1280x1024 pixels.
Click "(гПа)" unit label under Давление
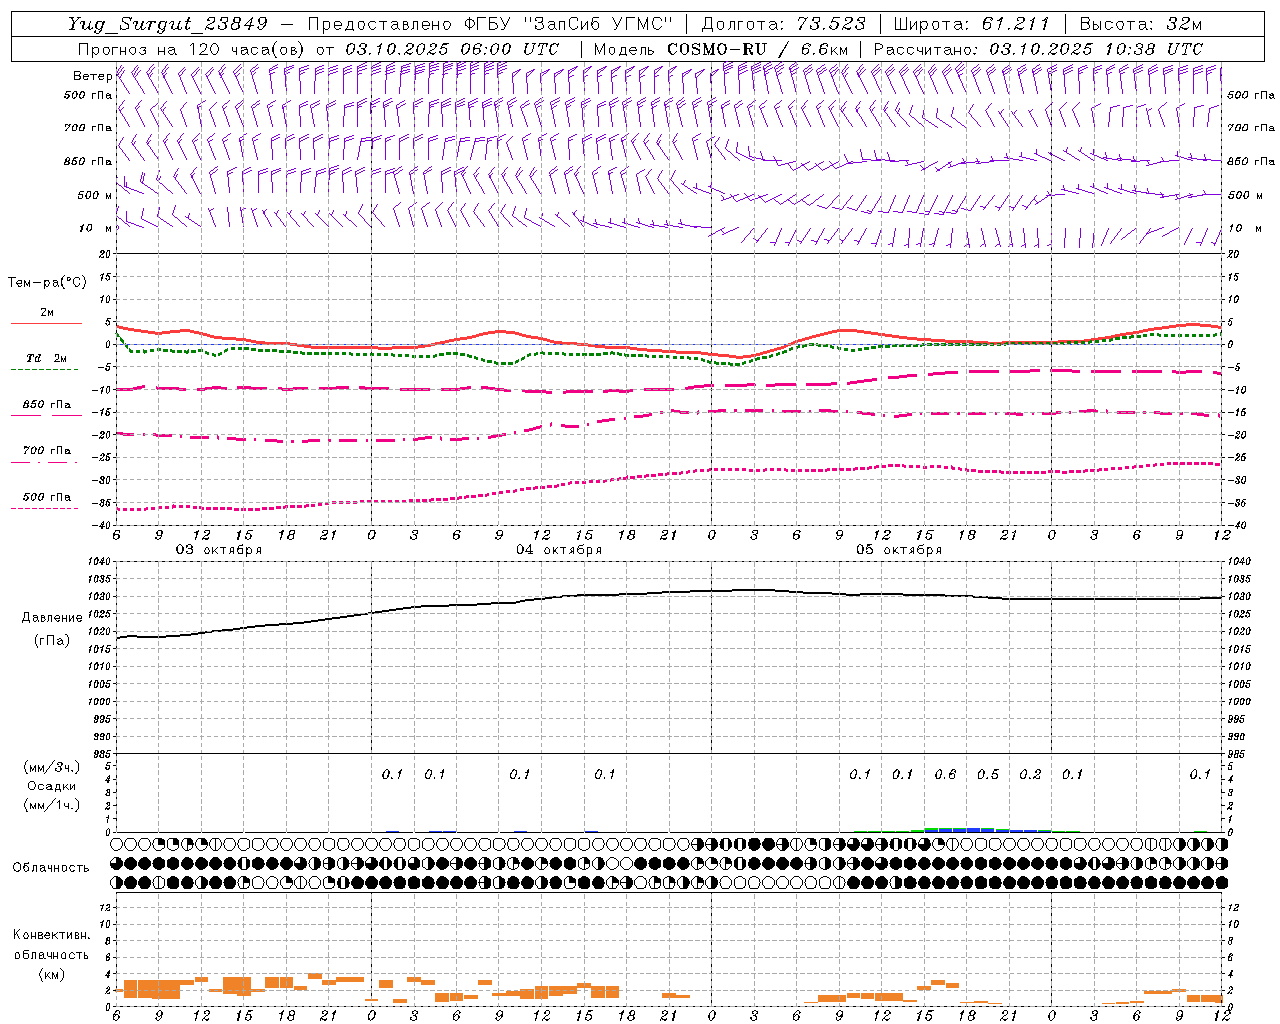click(50, 641)
